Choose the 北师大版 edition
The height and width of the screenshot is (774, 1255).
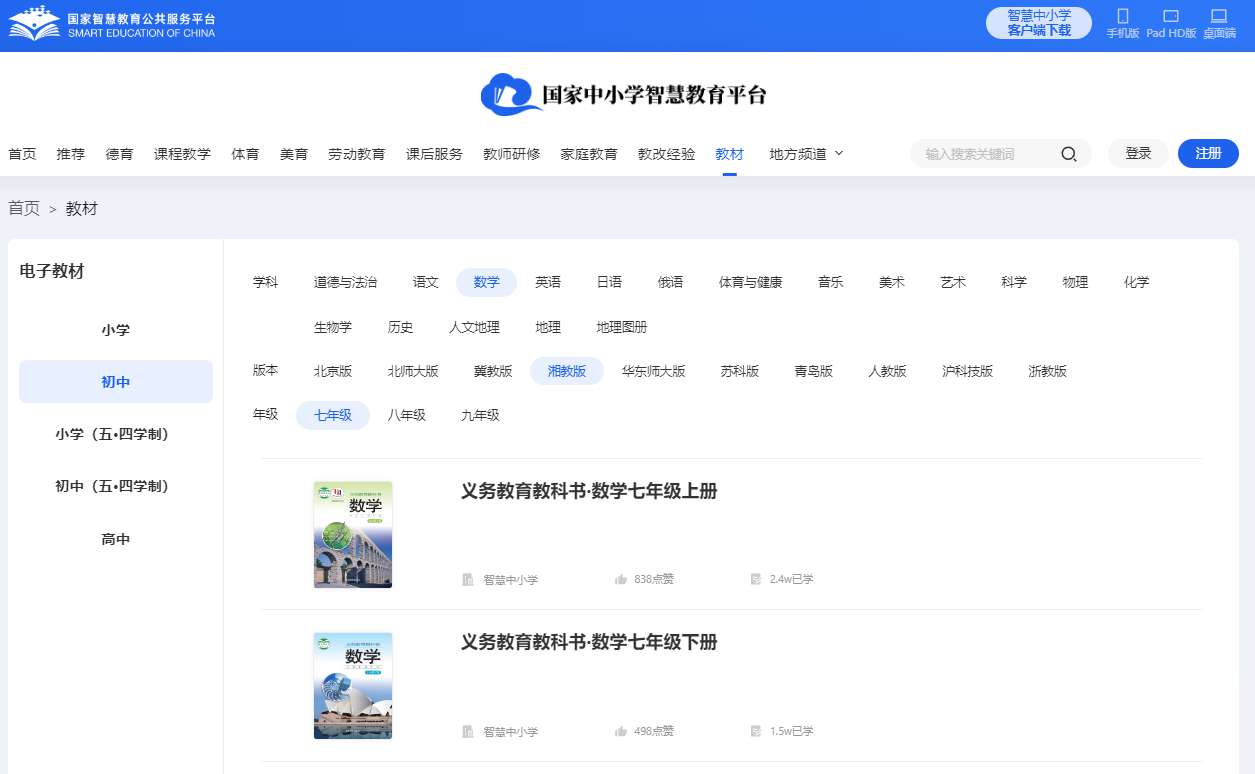[x=413, y=371]
